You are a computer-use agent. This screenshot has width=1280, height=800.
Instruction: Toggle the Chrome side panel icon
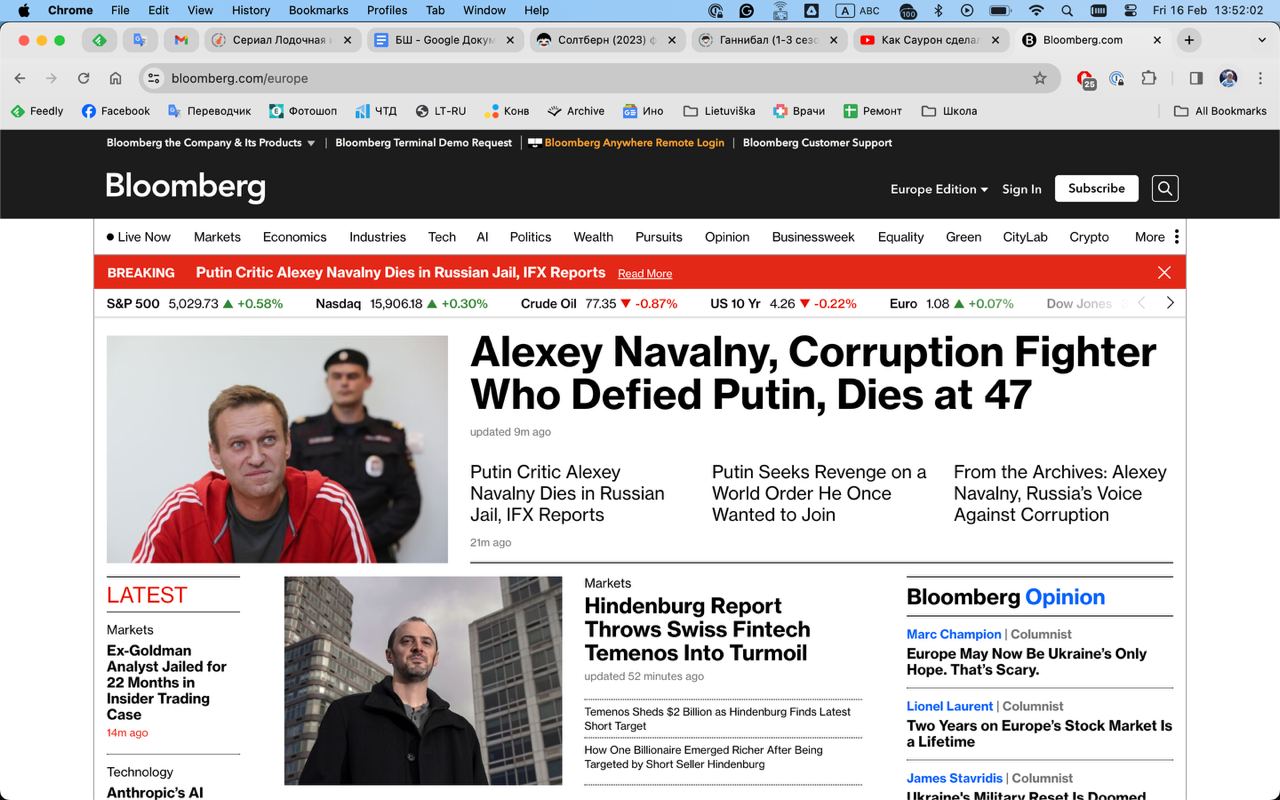pos(1196,78)
